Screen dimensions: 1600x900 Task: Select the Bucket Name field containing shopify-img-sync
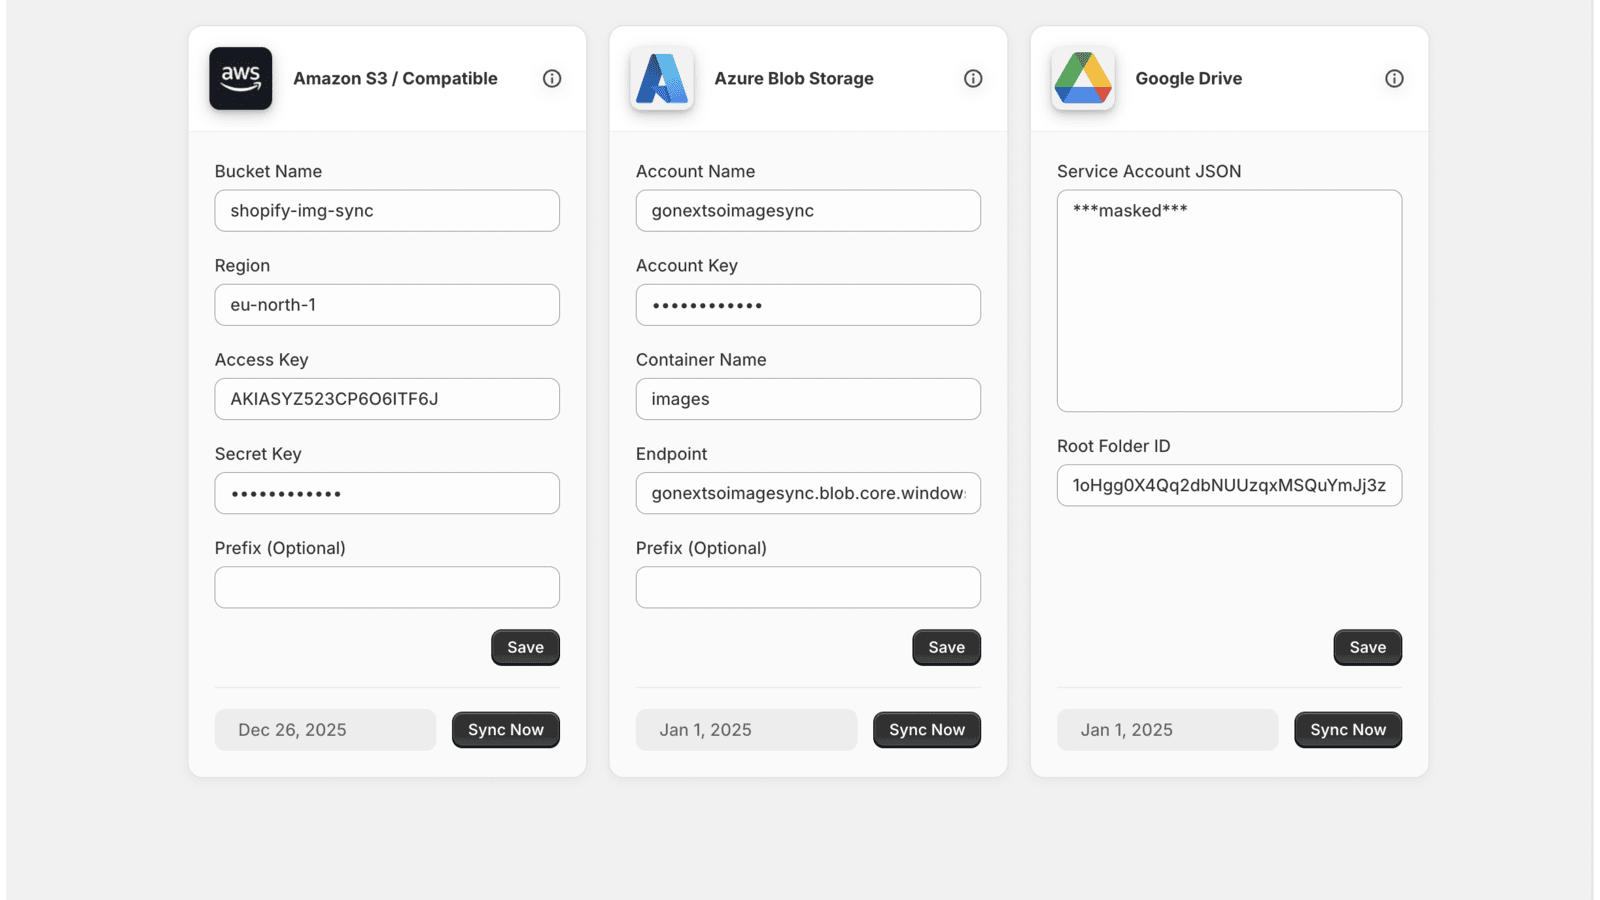(x=387, y=210)
